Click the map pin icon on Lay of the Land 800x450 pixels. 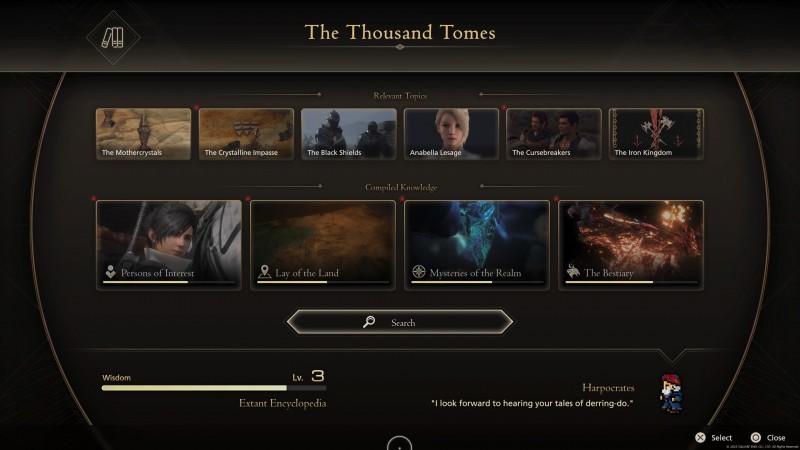264,271
